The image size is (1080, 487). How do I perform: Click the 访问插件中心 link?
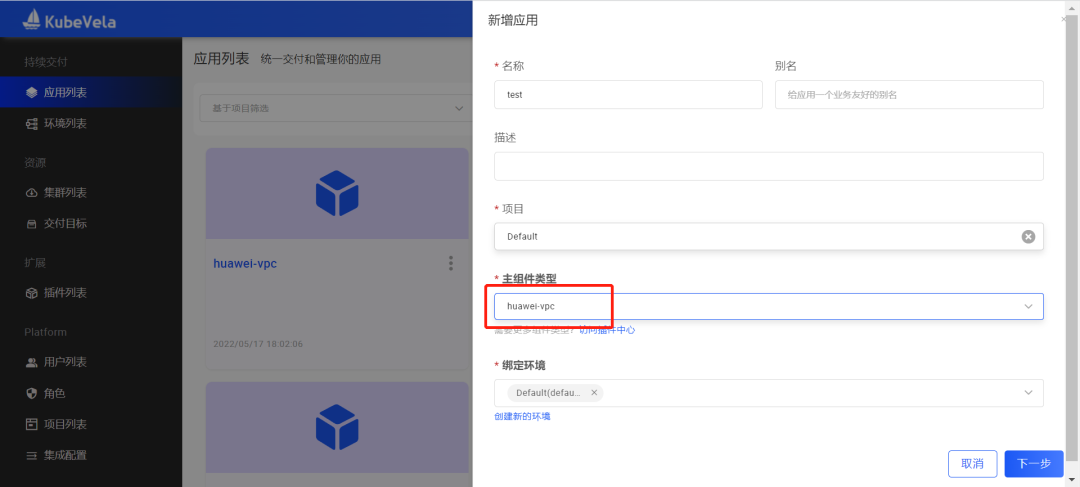point(607,330)
